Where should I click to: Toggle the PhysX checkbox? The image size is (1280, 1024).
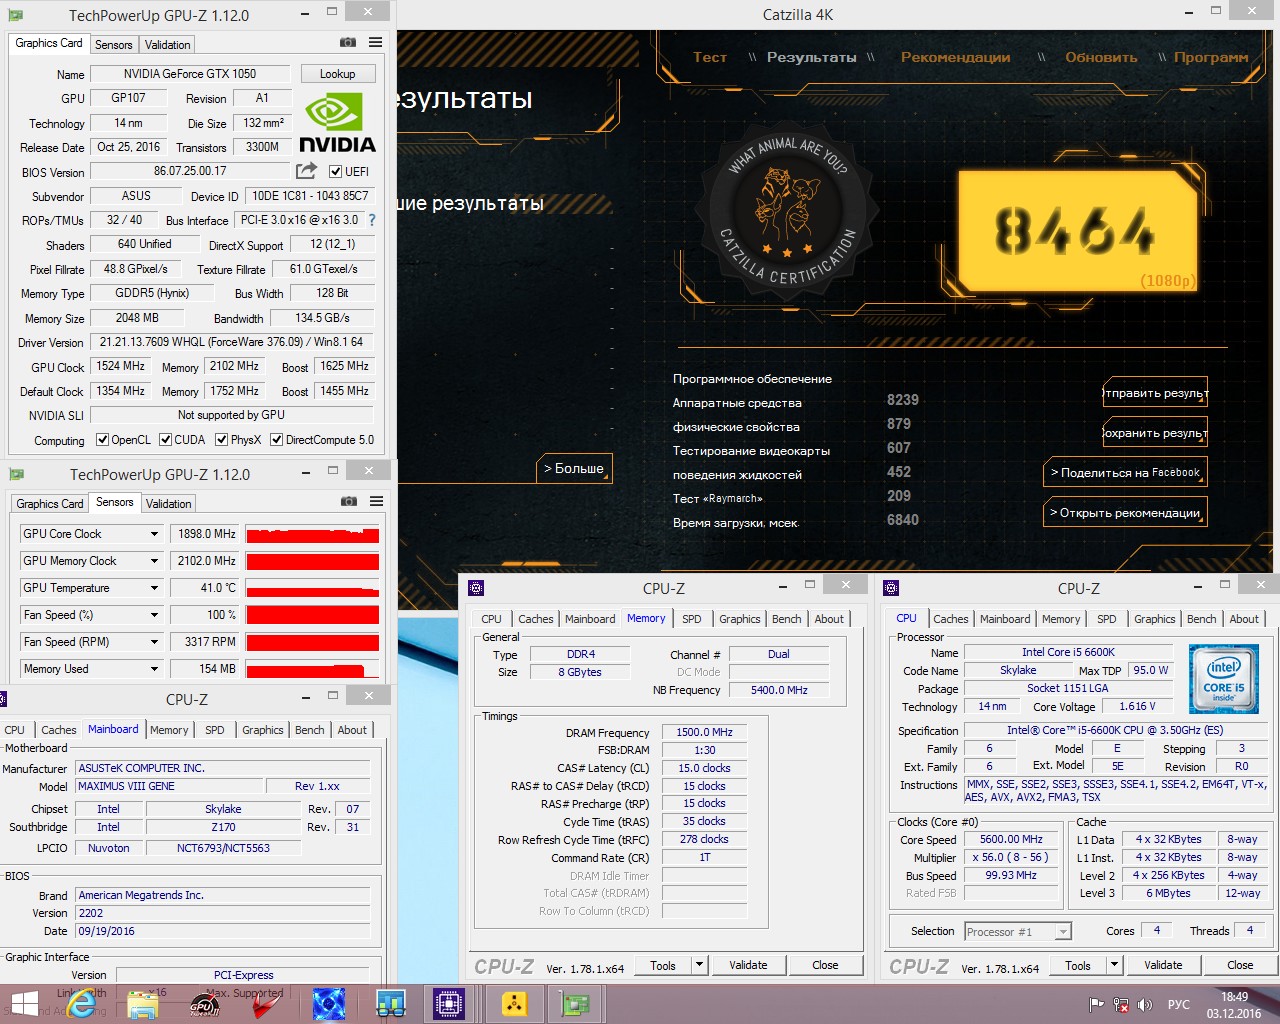(x=222, y=440)
